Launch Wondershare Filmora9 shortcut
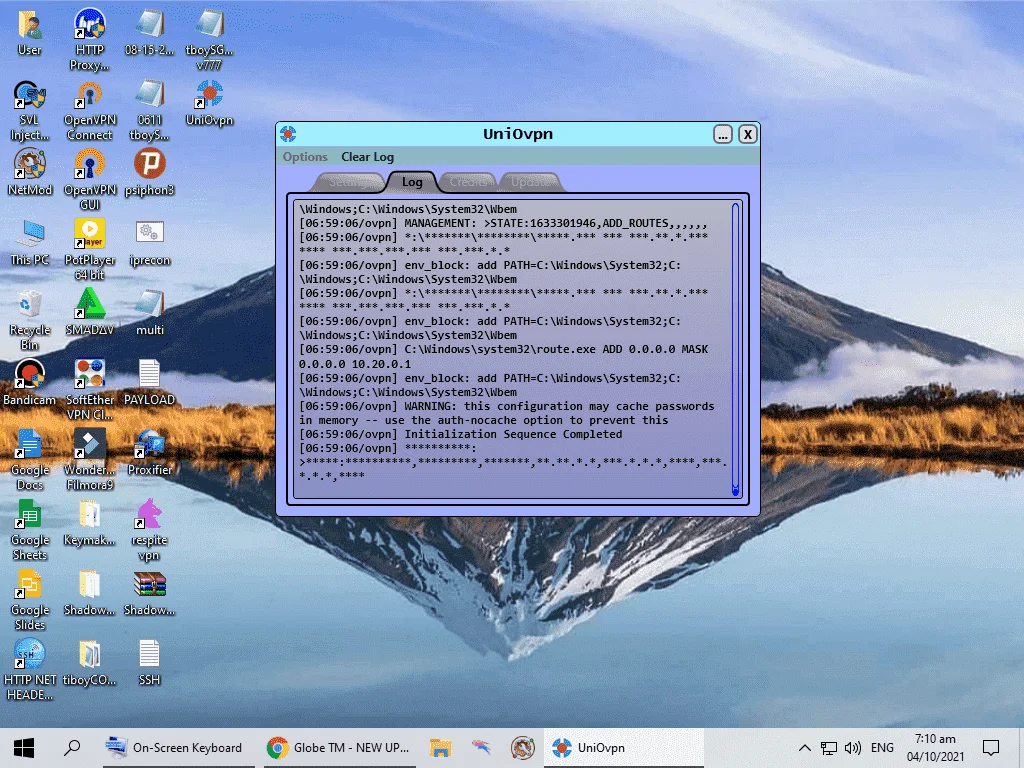 click(89, 460)
